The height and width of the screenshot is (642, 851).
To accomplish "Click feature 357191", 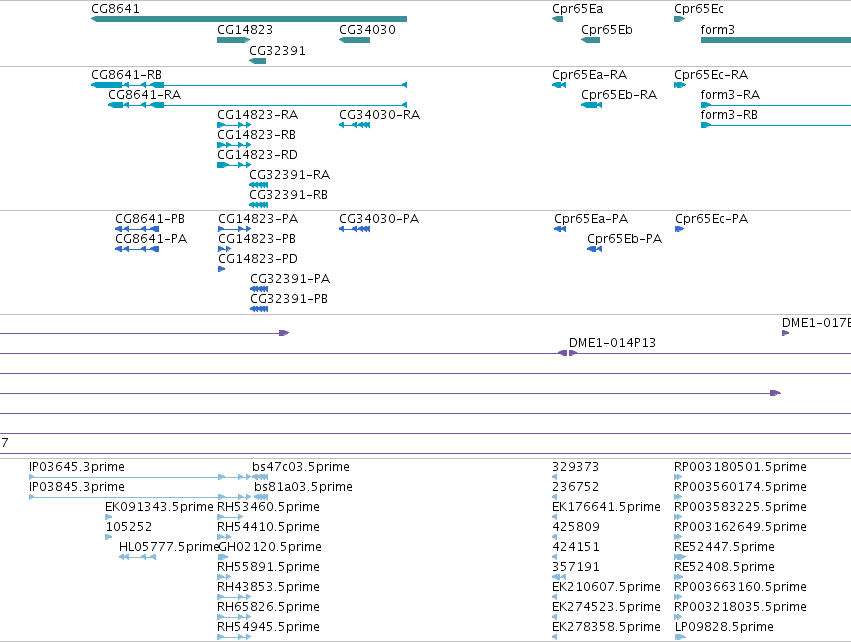I will tap(559, 577).
